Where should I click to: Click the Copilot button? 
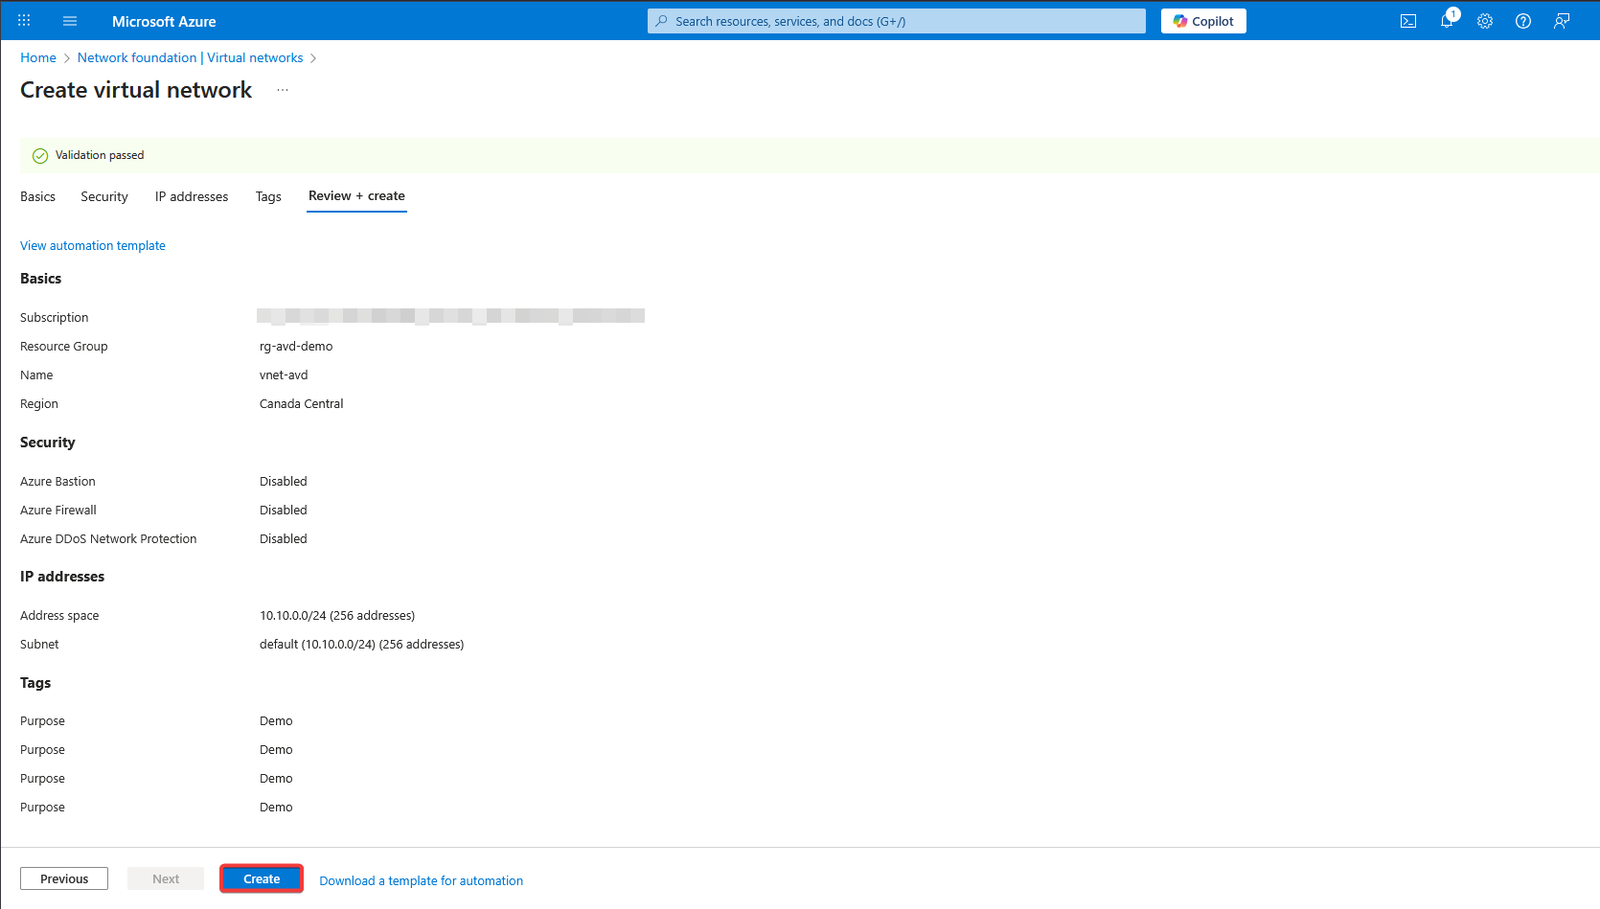tap(1203, 21)
